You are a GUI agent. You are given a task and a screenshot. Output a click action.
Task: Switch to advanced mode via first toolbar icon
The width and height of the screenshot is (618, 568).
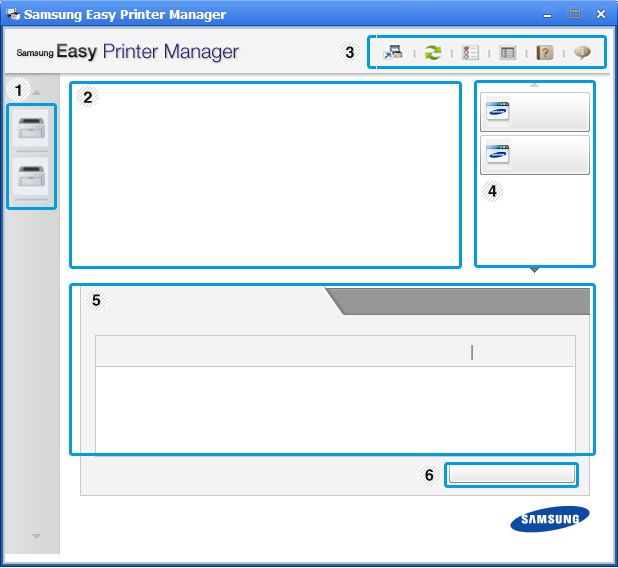393,53
